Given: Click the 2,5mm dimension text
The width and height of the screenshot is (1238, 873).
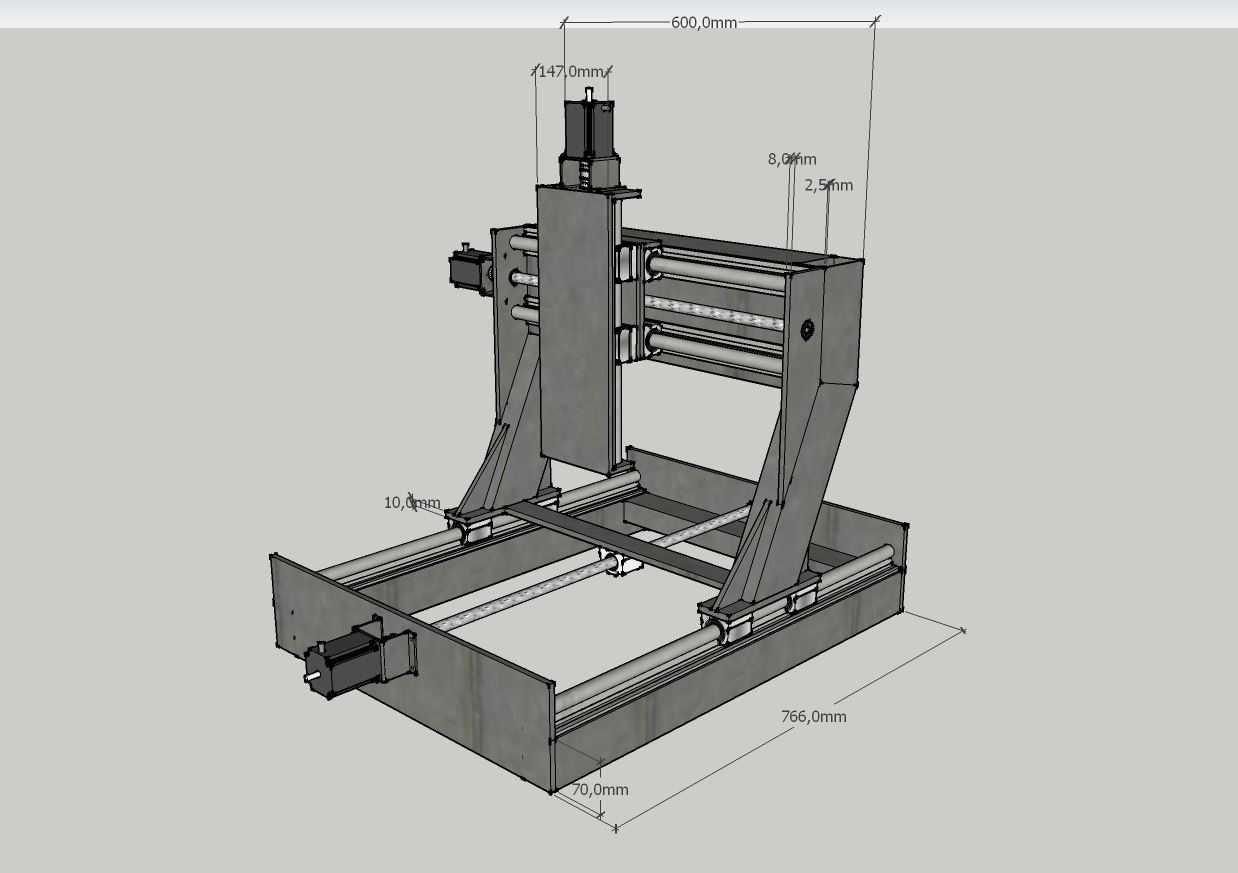Looking at the screenshot, I should [829, 185].
